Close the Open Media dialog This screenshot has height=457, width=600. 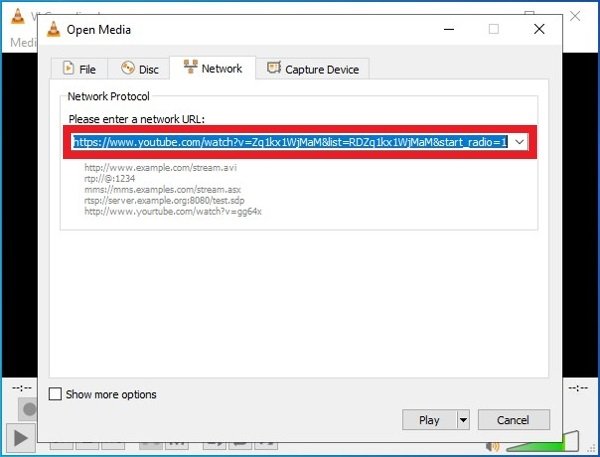(539, 29)
